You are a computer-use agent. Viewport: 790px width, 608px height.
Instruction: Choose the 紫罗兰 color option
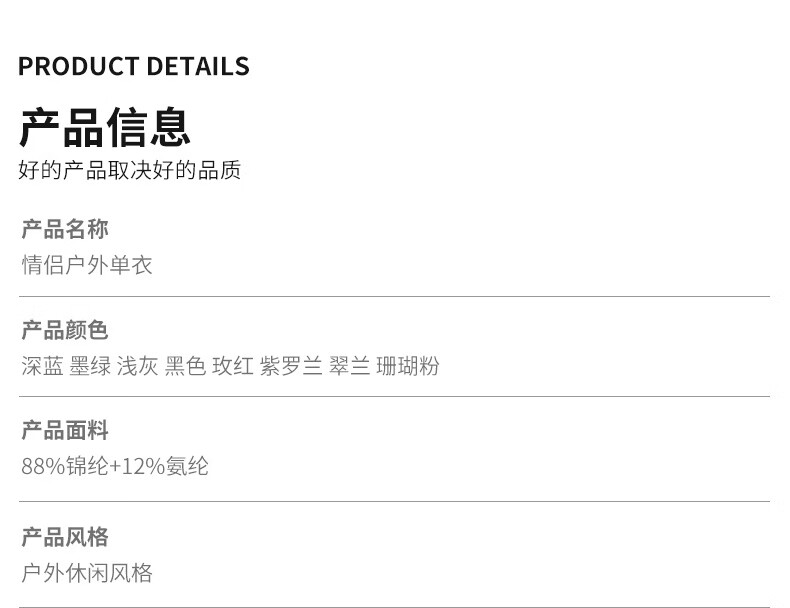coord(291,366)
